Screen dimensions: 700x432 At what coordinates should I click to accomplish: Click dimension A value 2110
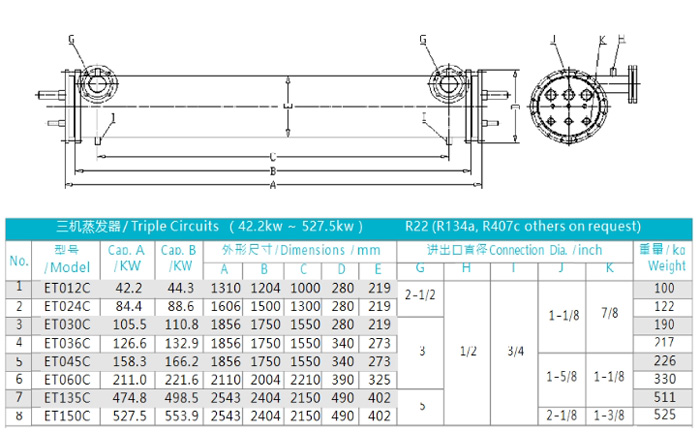225,380
